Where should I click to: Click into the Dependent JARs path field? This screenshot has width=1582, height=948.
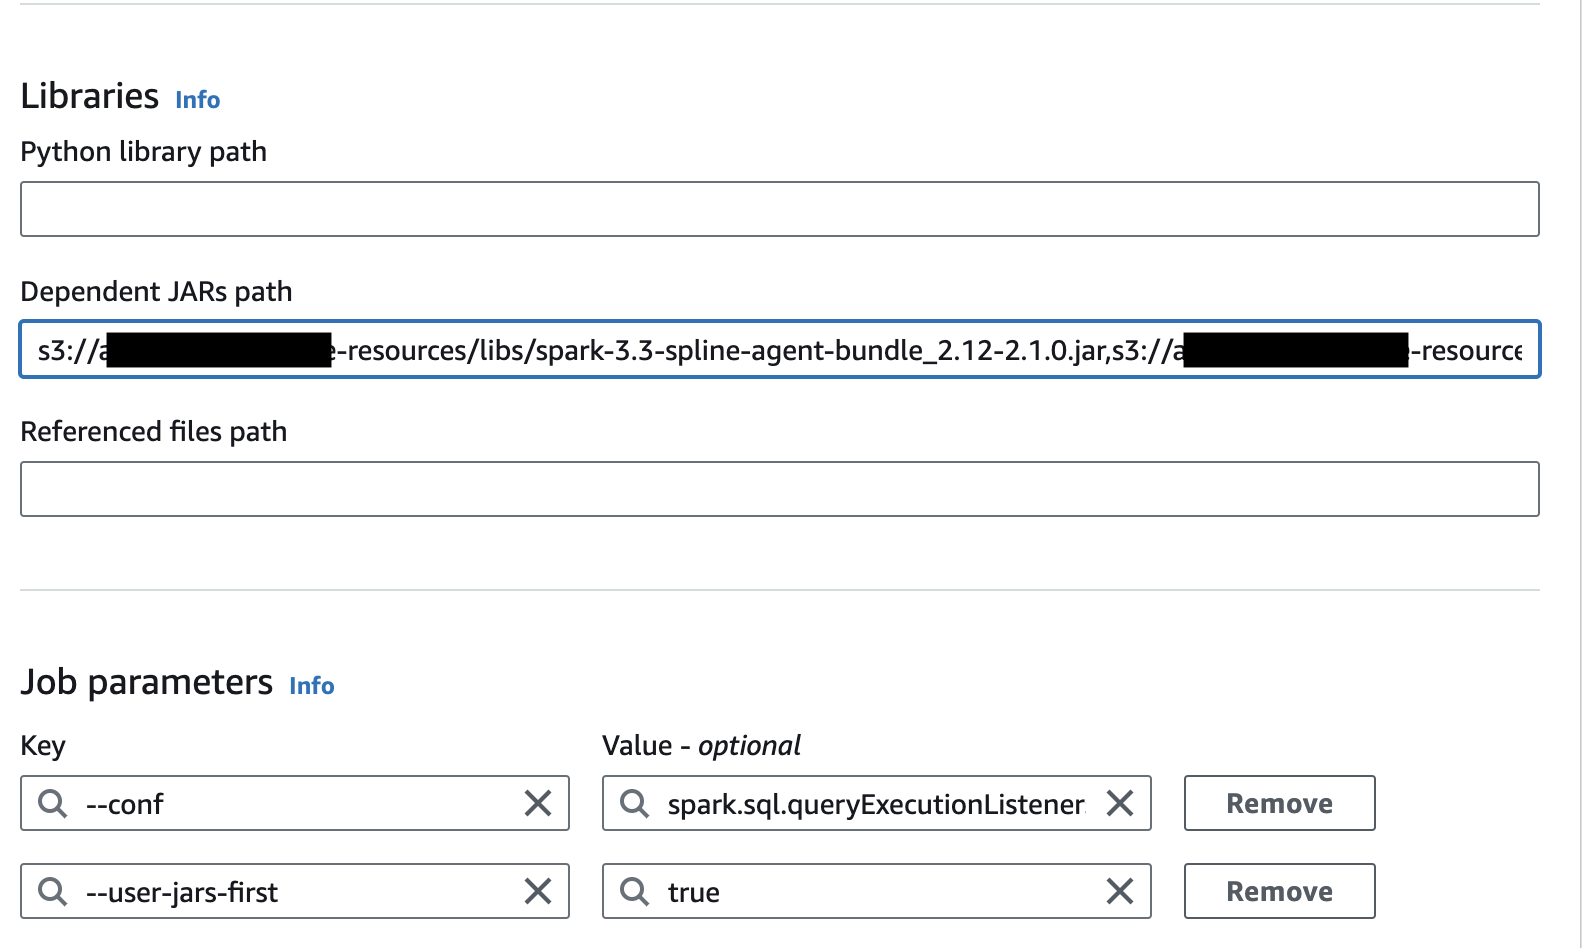click(780, 349)
